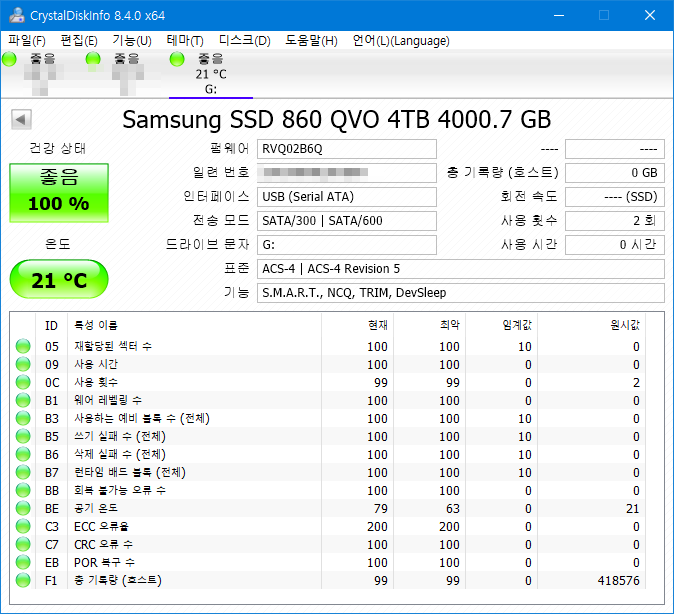Close the CrystalDiskInfo window
This screenshot has height=614, width=674.
(x=650, y=15)
